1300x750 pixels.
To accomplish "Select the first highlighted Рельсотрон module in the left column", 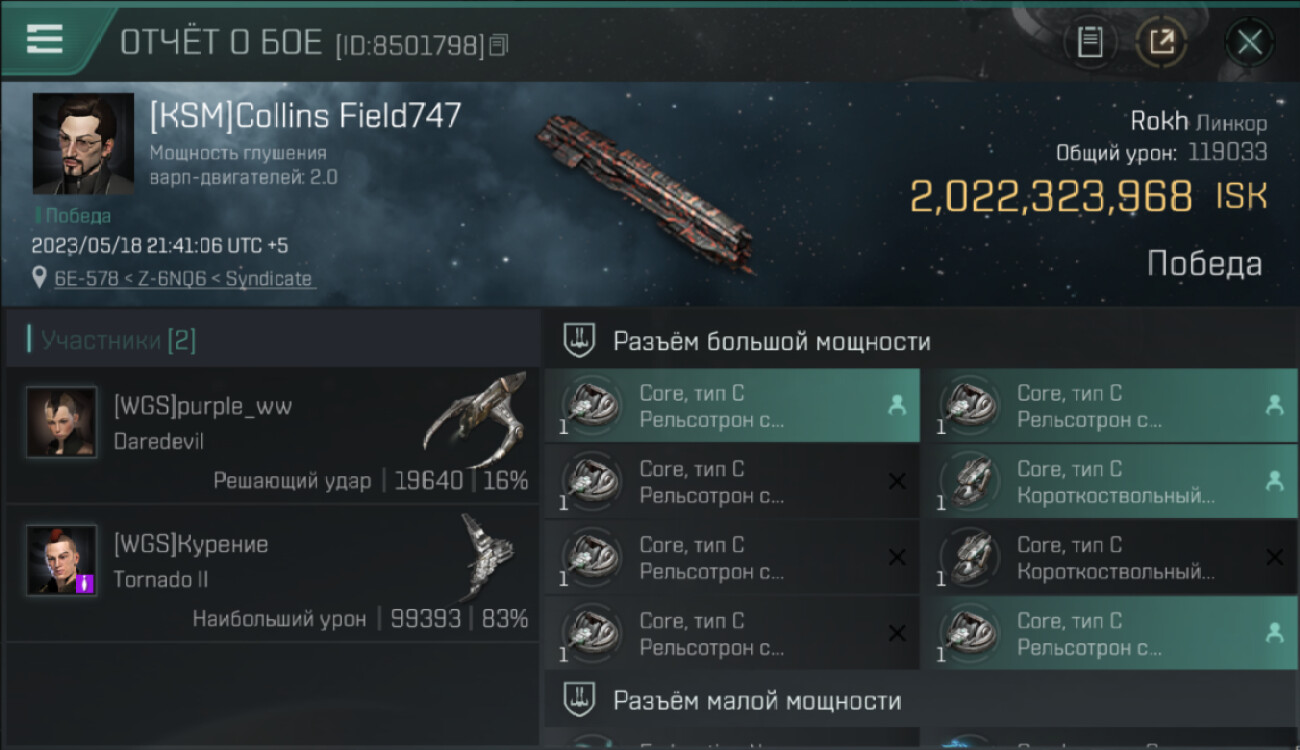I will point(732,406).
